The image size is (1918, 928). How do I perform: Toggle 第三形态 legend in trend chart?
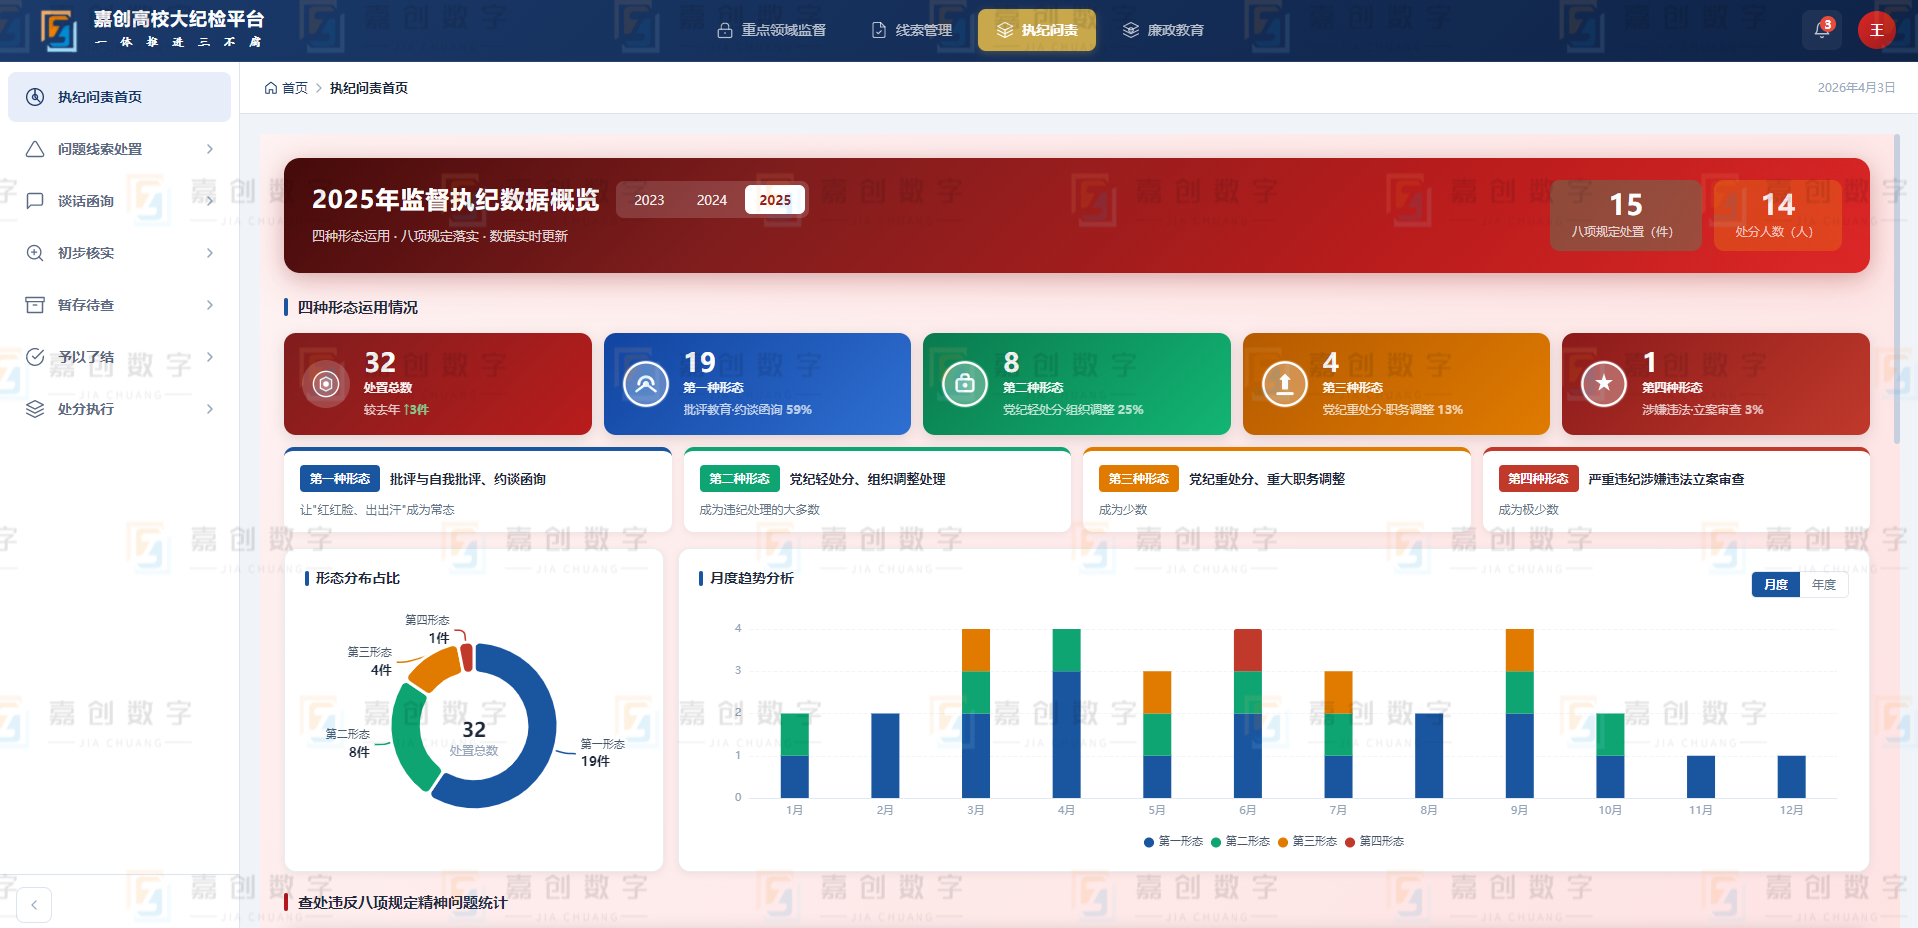(1307, 842)
